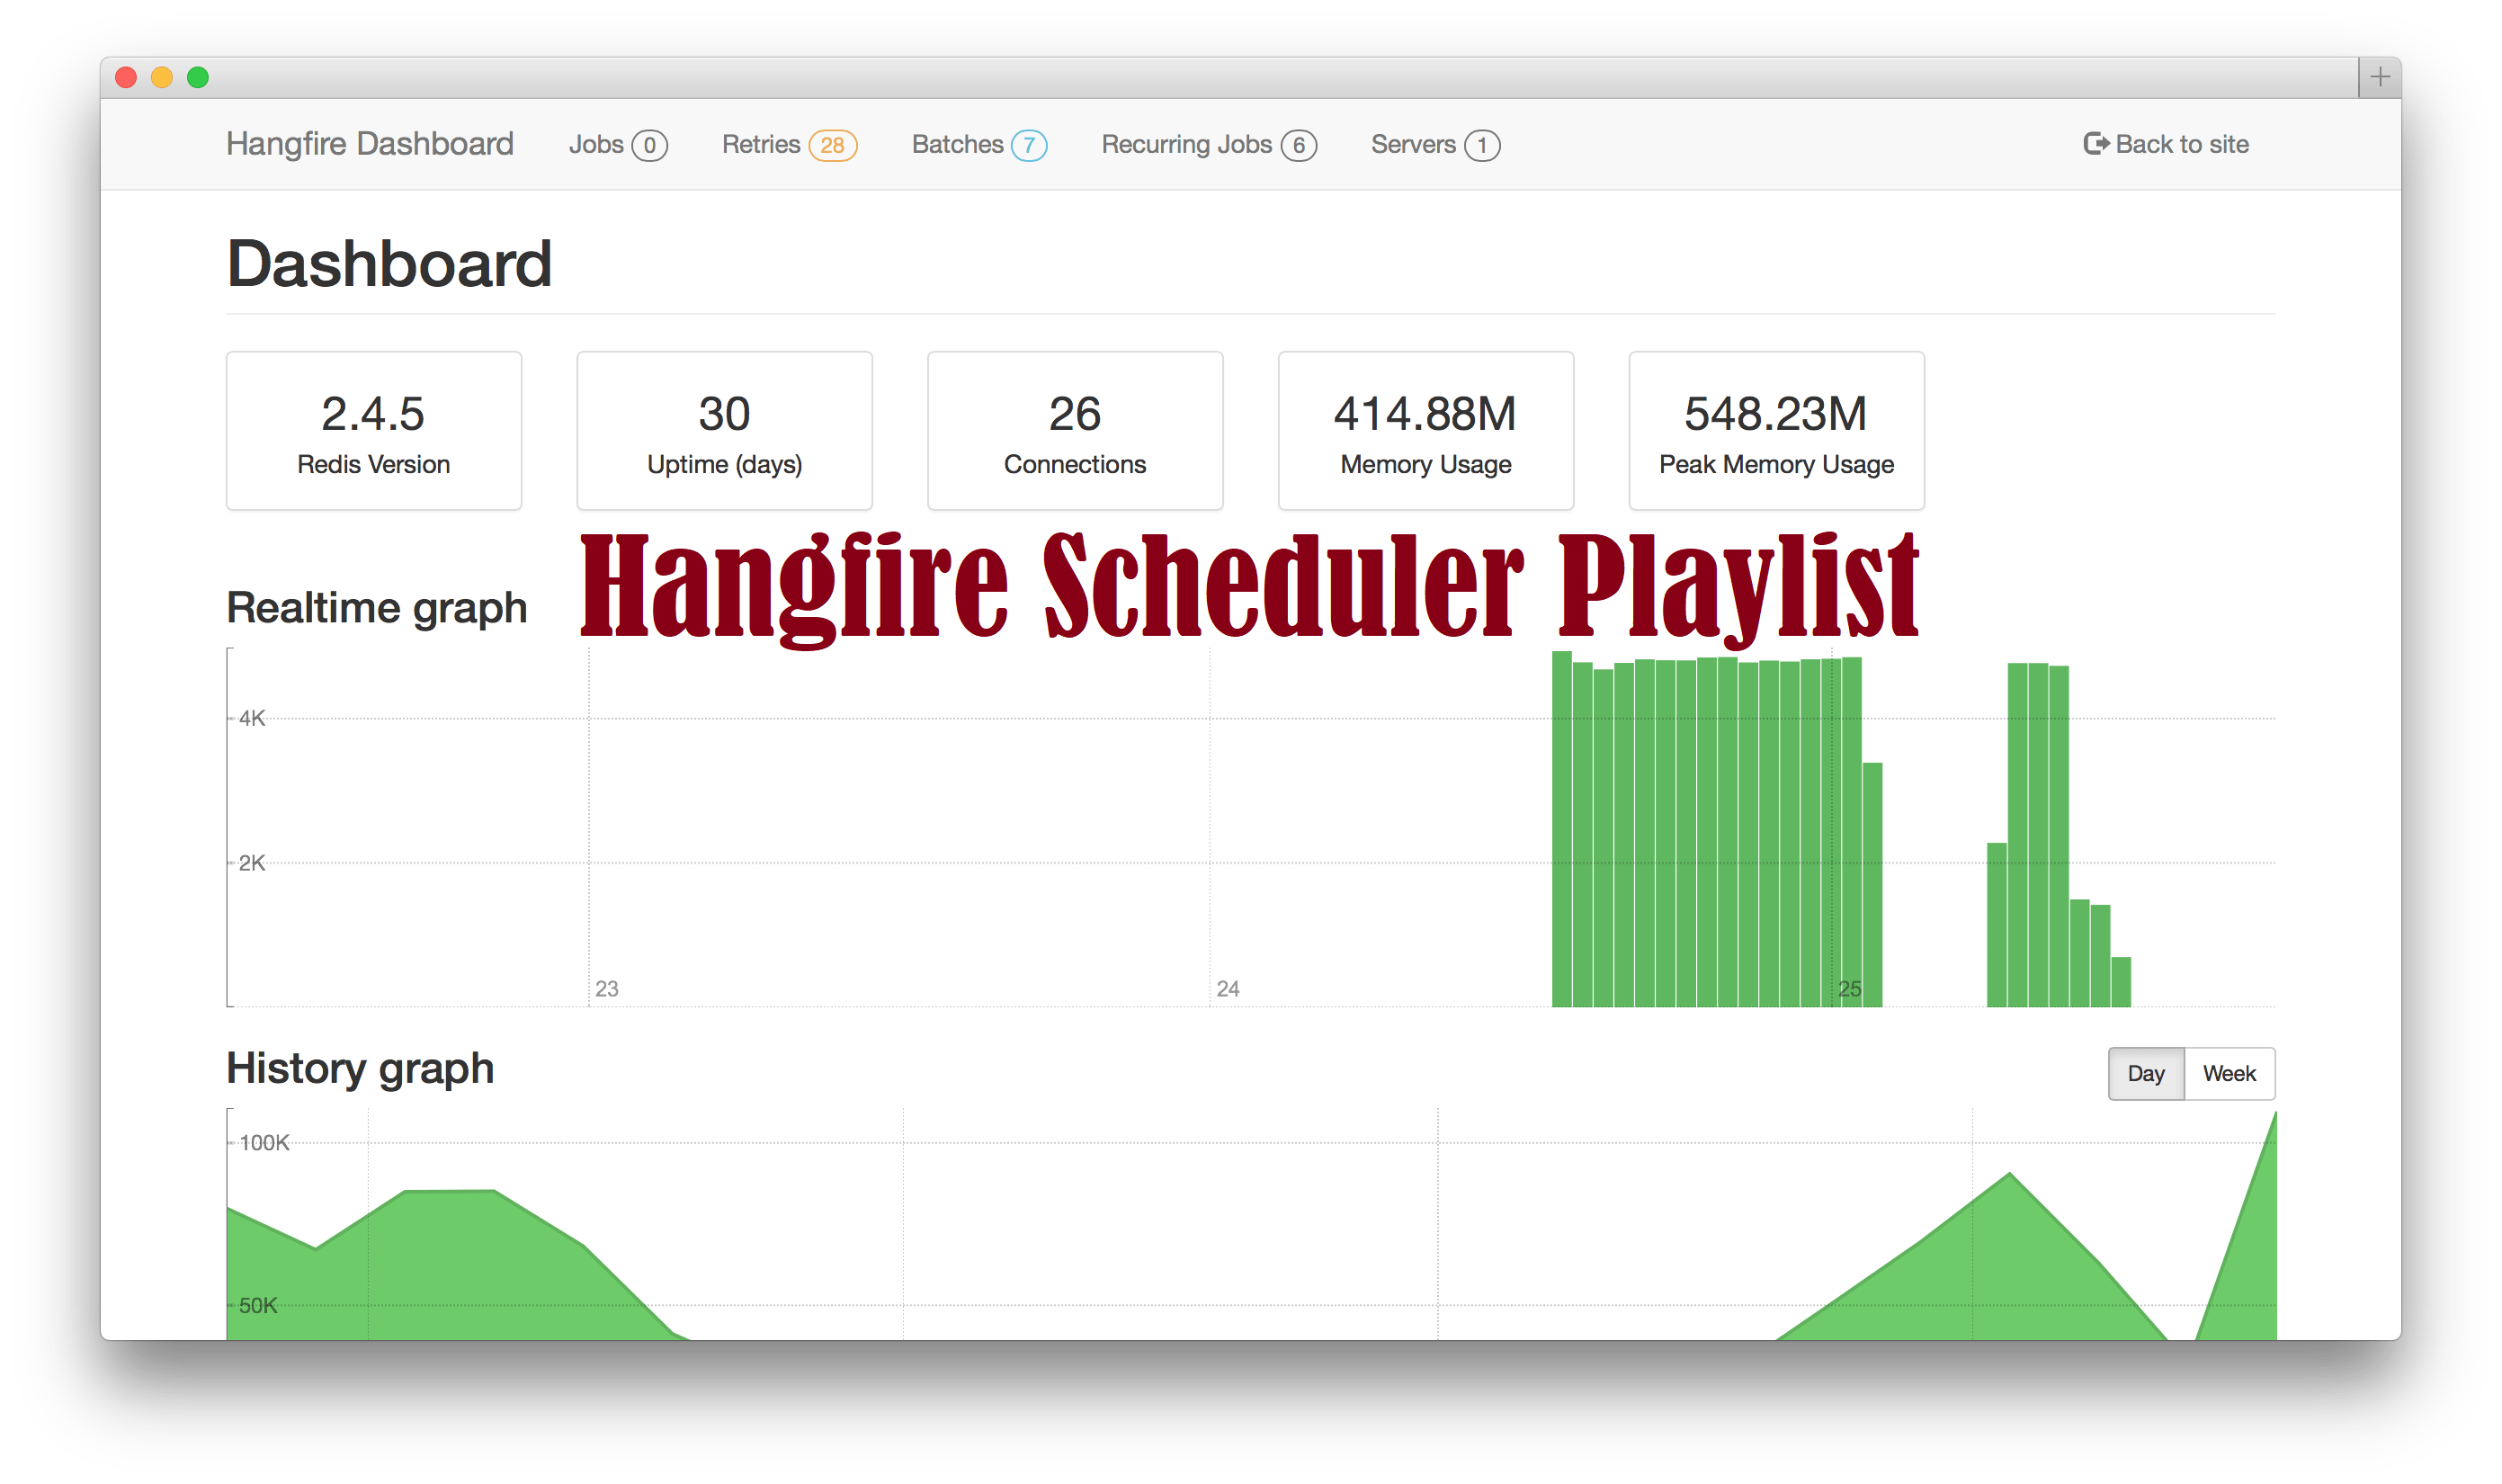Click the yellow minimize window button

[x=162, y=77]
